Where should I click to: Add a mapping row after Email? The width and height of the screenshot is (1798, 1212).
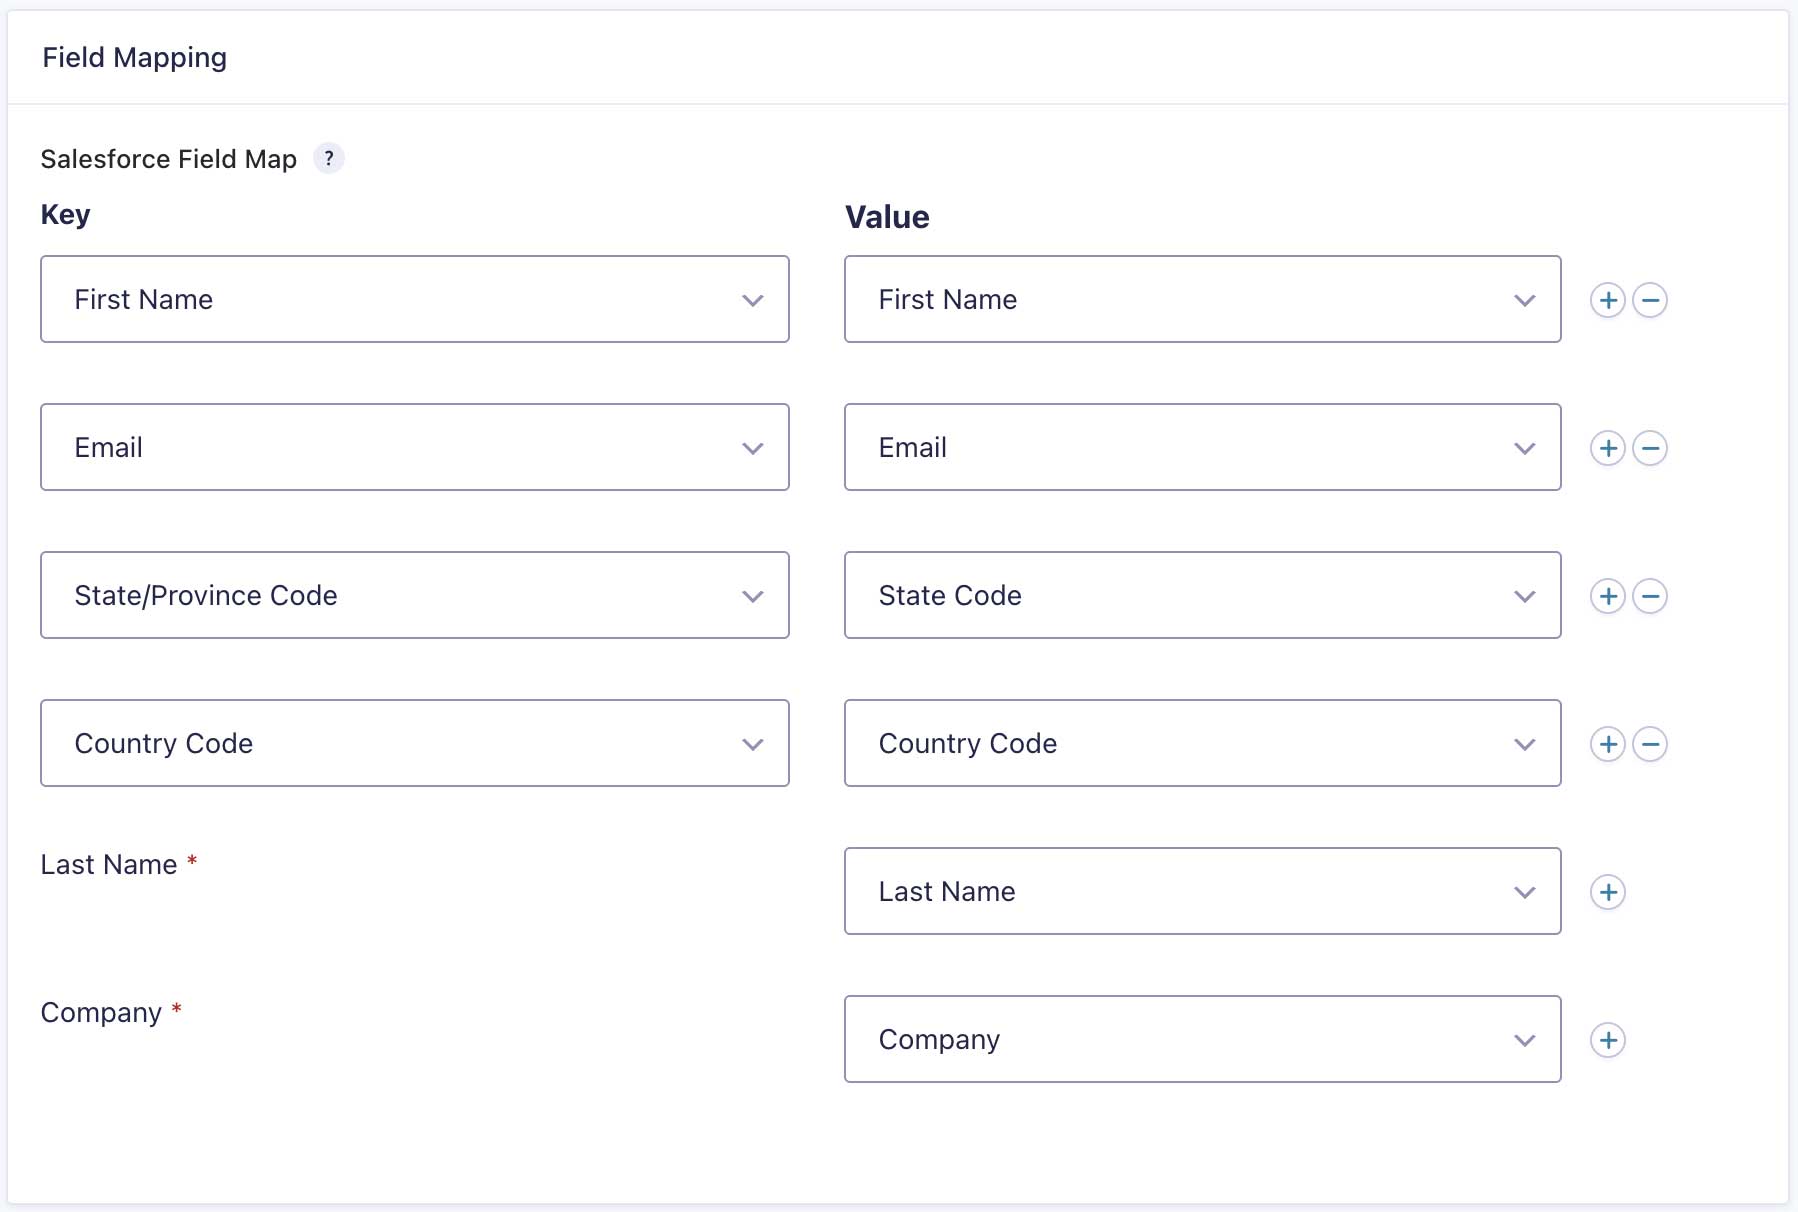1607,448
